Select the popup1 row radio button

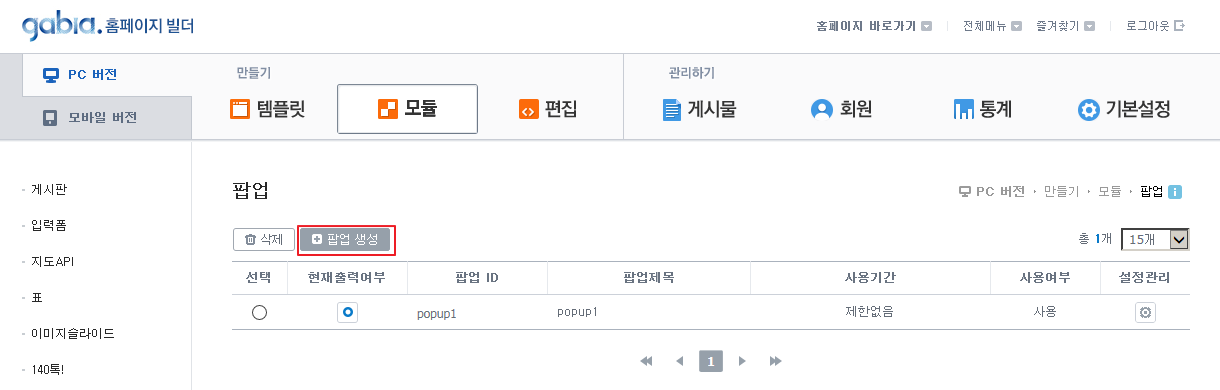(259, 313)
